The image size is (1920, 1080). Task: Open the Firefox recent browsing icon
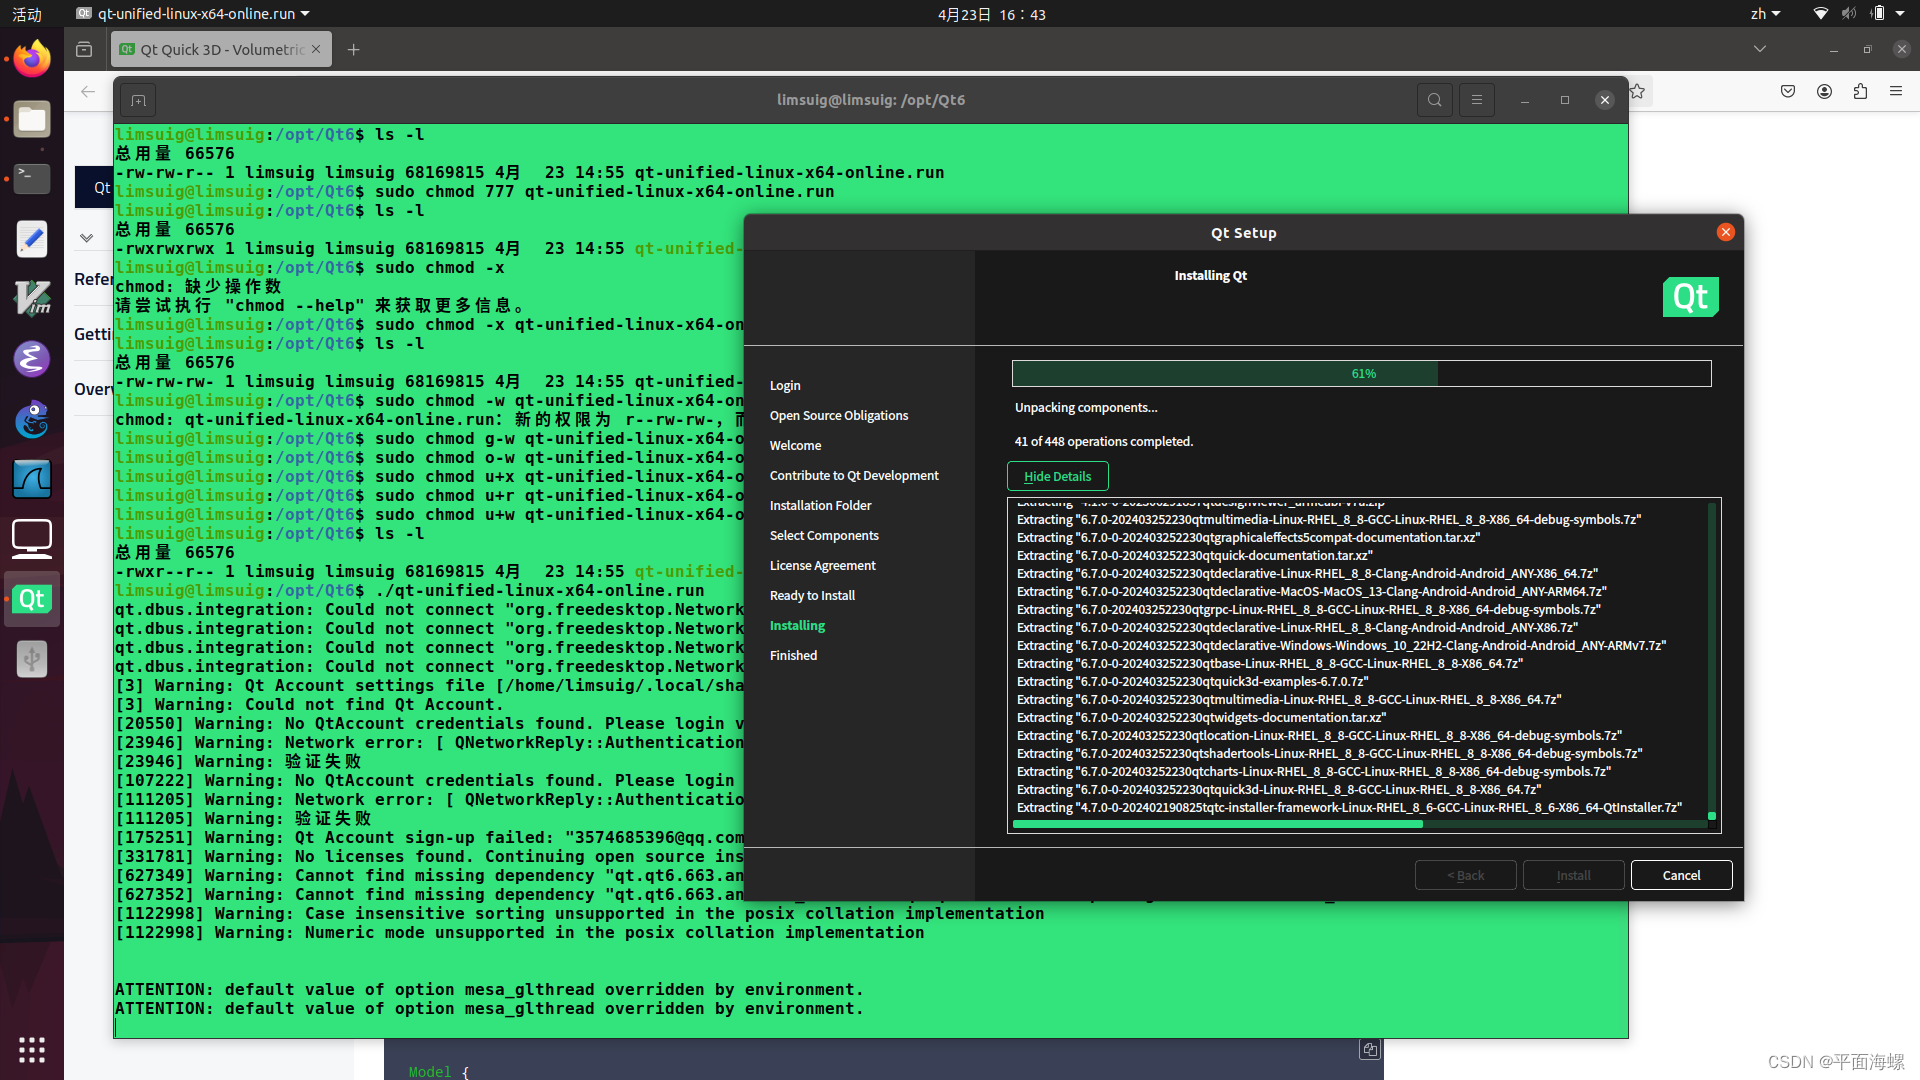click(84, 49)
